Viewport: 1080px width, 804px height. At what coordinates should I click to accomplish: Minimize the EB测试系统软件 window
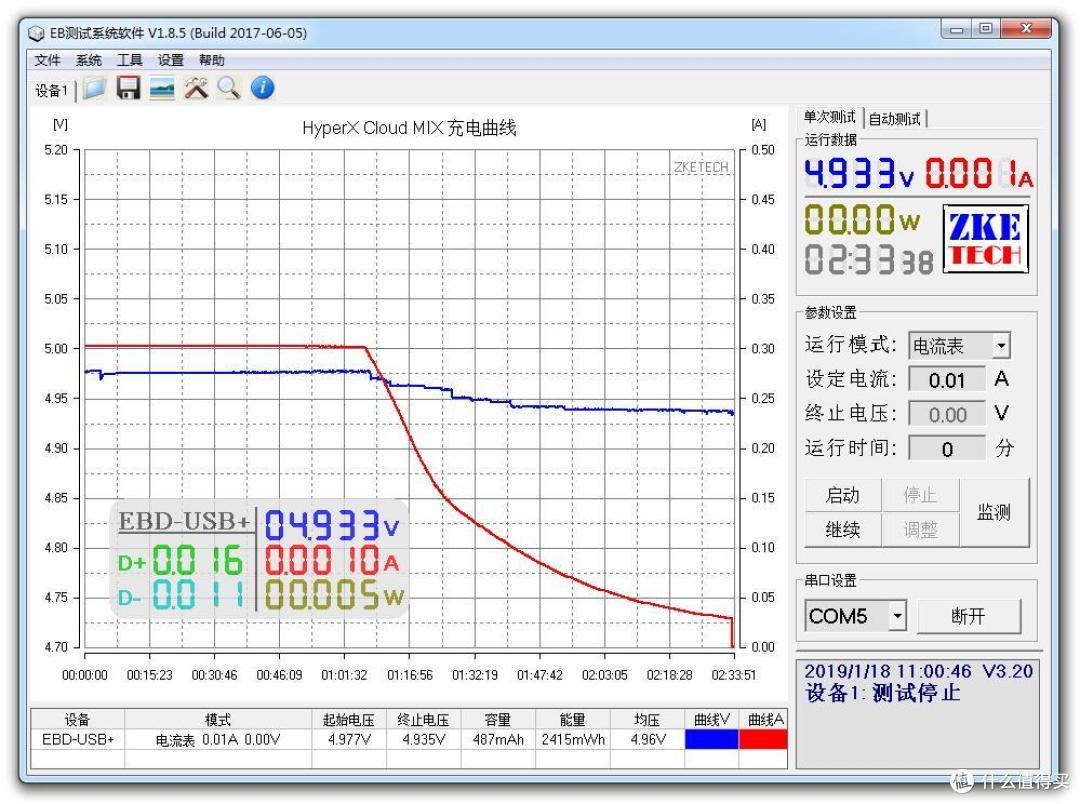(x=957, y=29)
